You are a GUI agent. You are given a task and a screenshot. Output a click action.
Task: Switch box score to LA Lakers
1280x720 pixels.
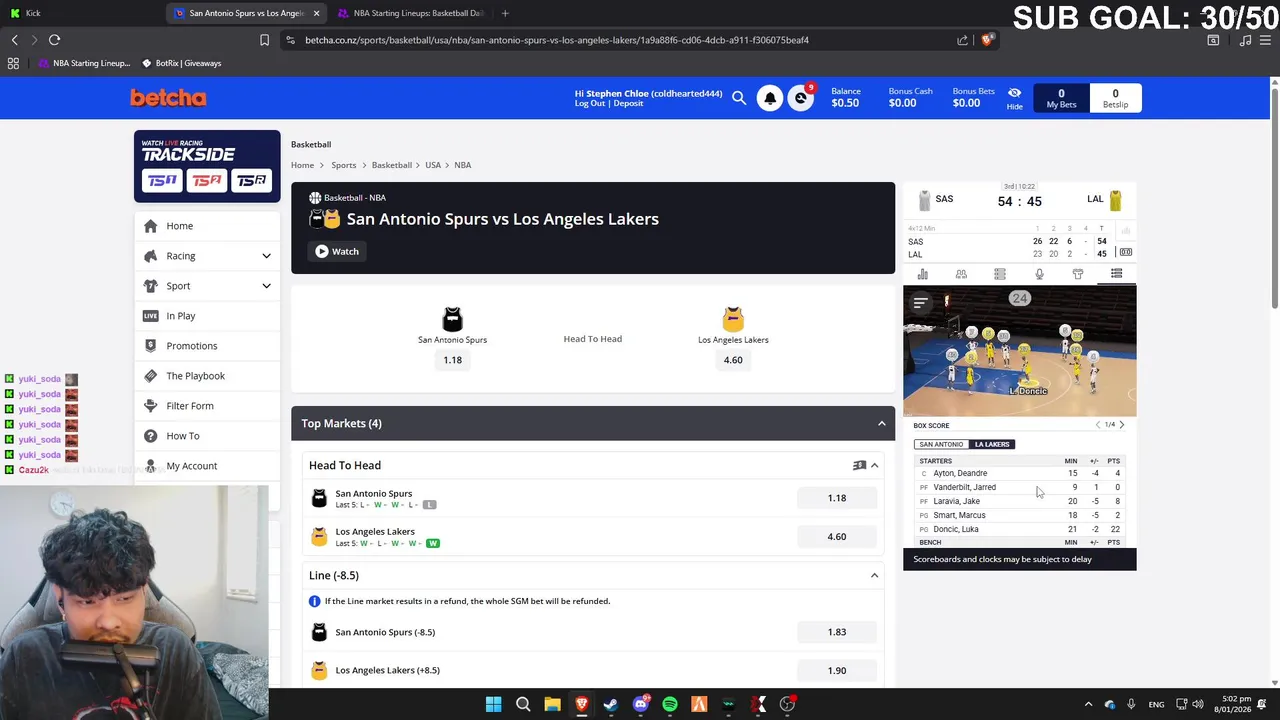point(992,444)
